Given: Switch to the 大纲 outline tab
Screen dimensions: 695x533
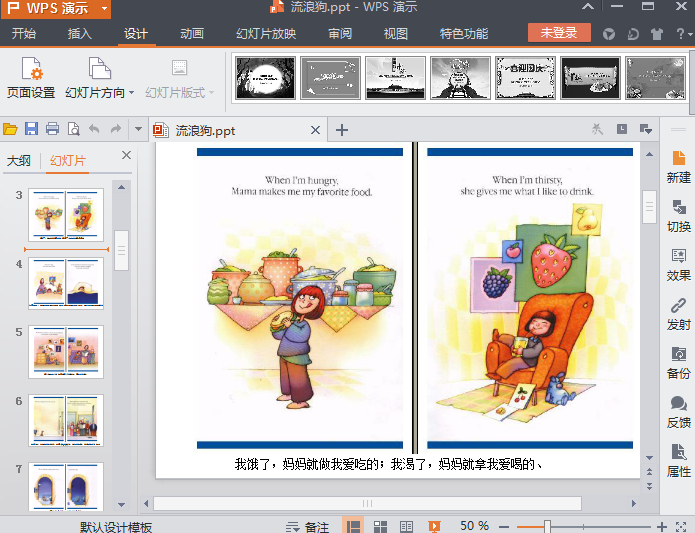Looking at the screenshot, I should (x=19, y=160).
